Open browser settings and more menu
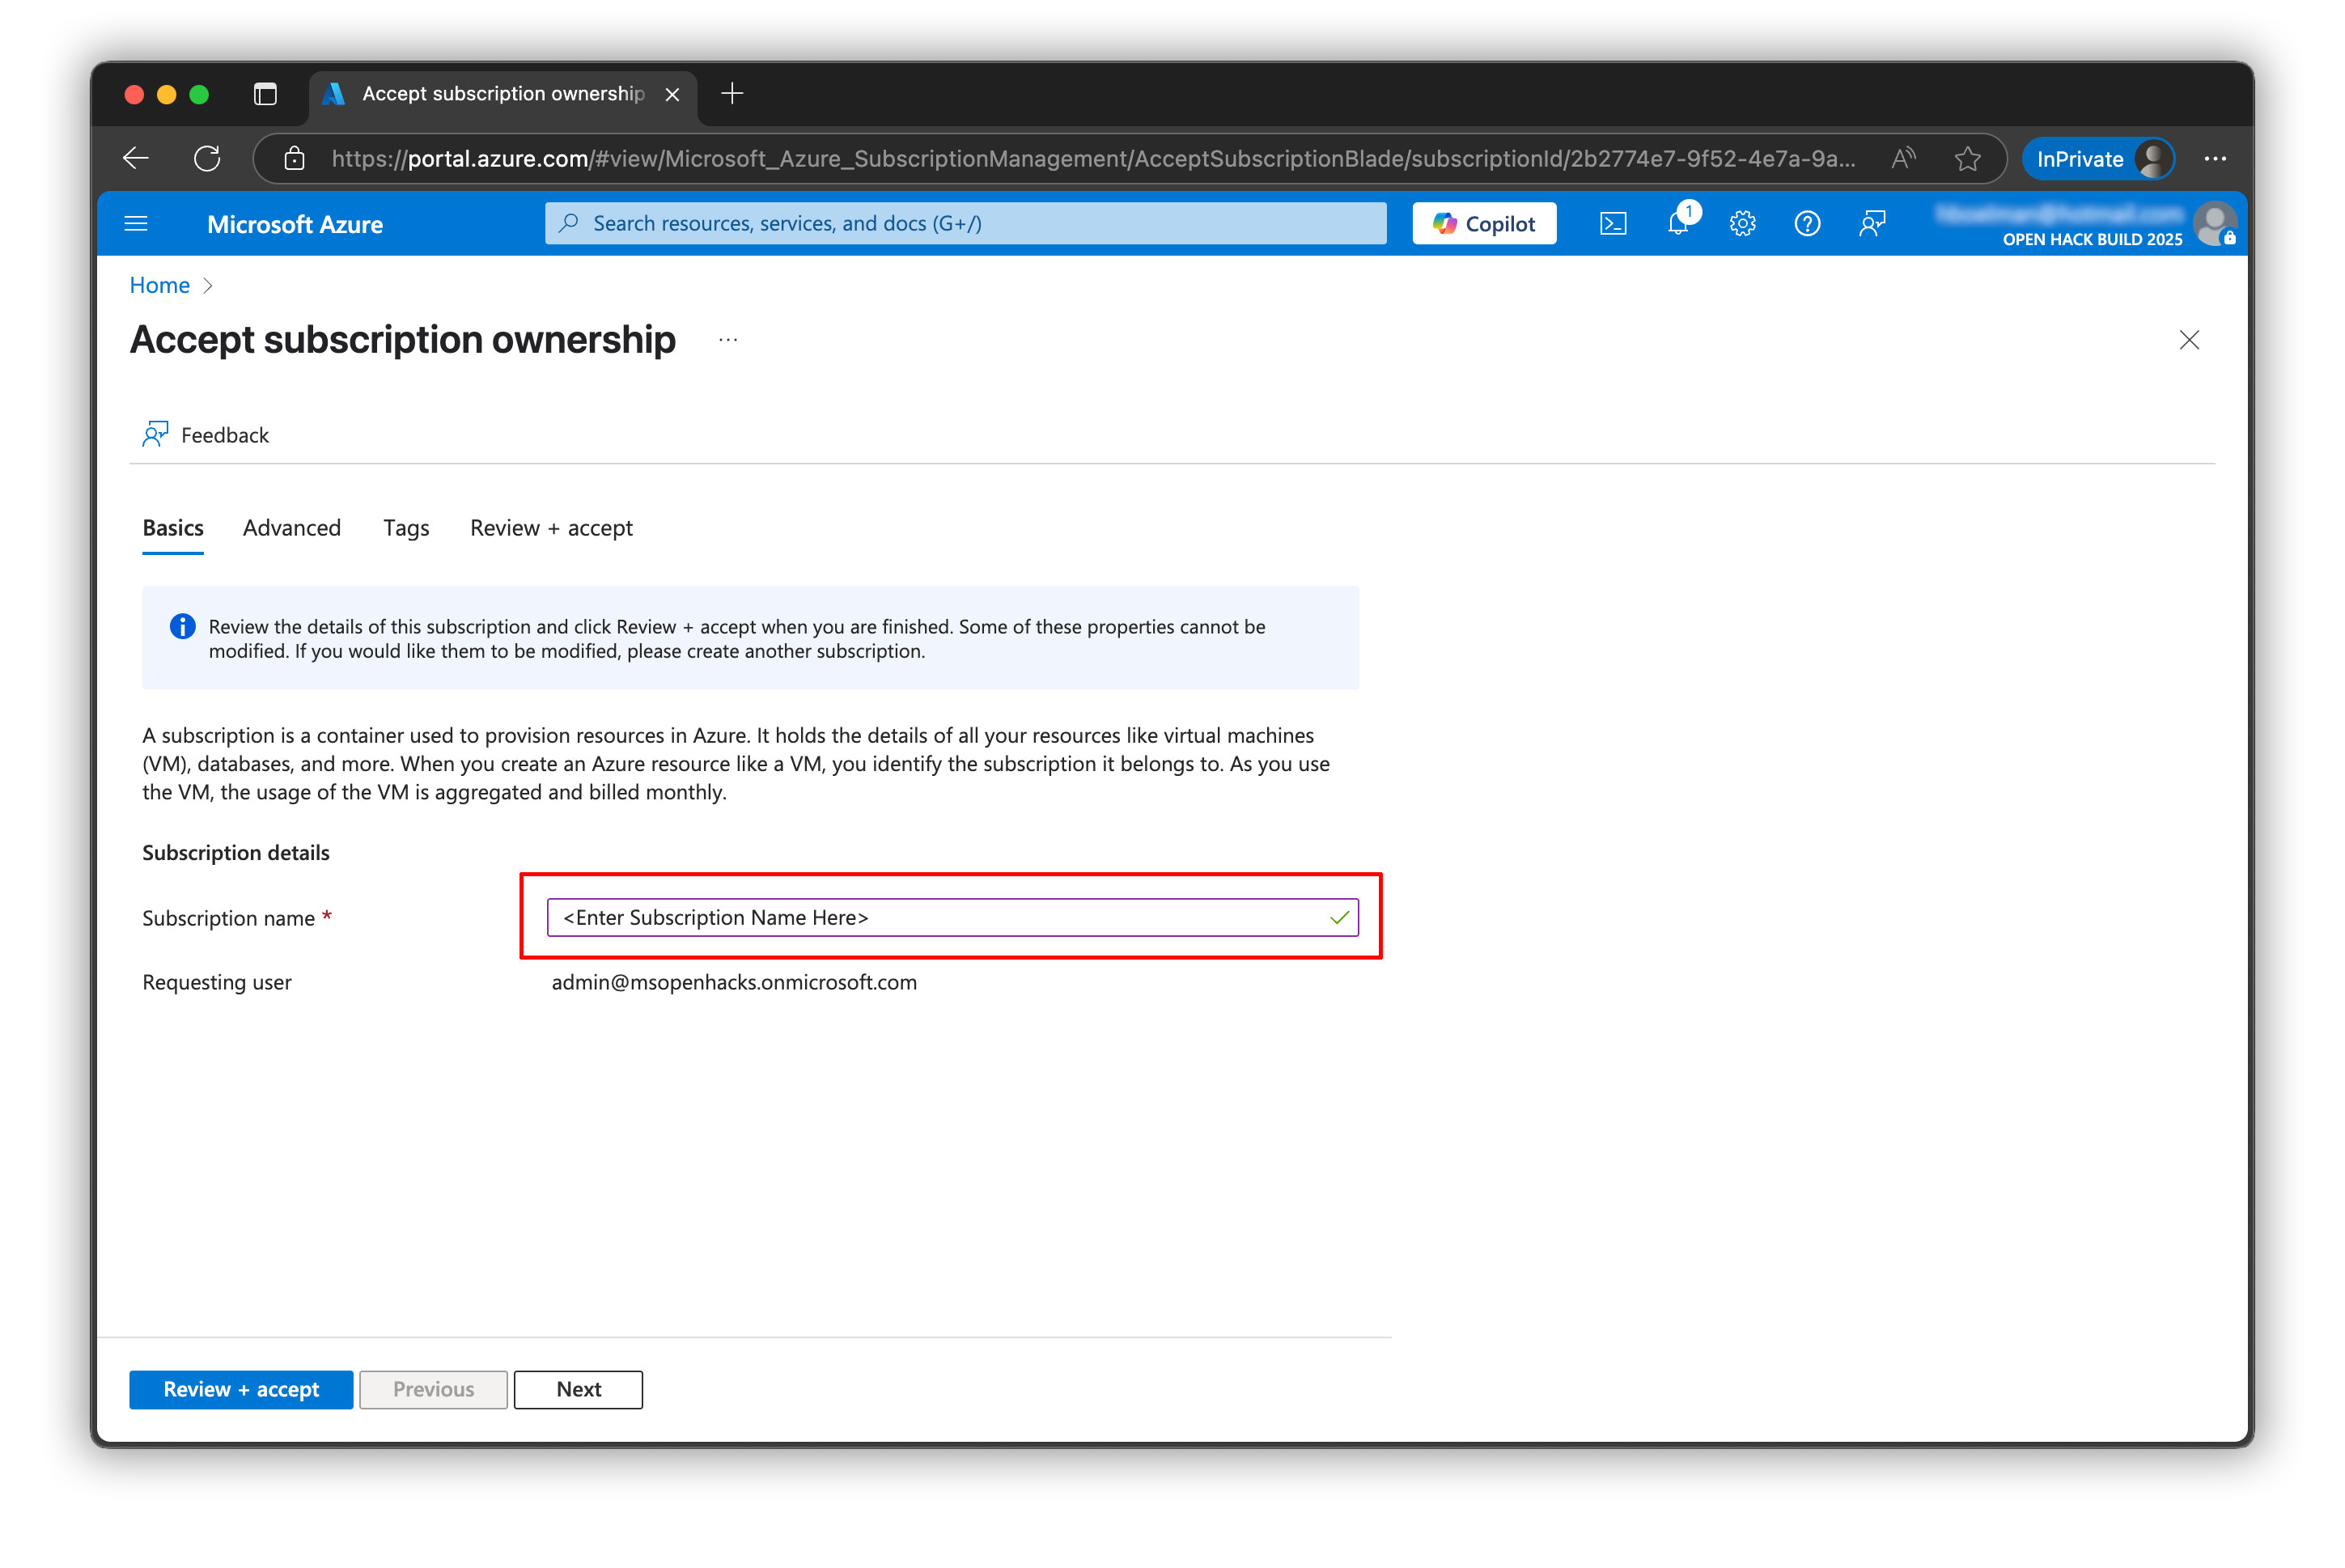The width and height of the screenshot is (2345, 1568). point(2214,159)
